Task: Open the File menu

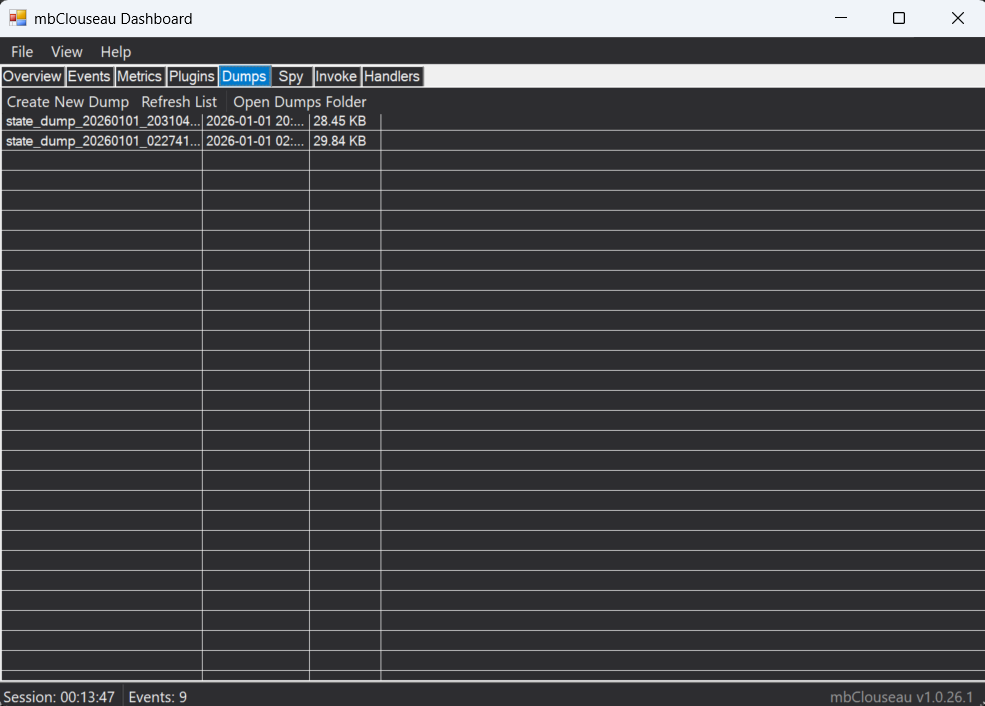Action: coord(21,51)
